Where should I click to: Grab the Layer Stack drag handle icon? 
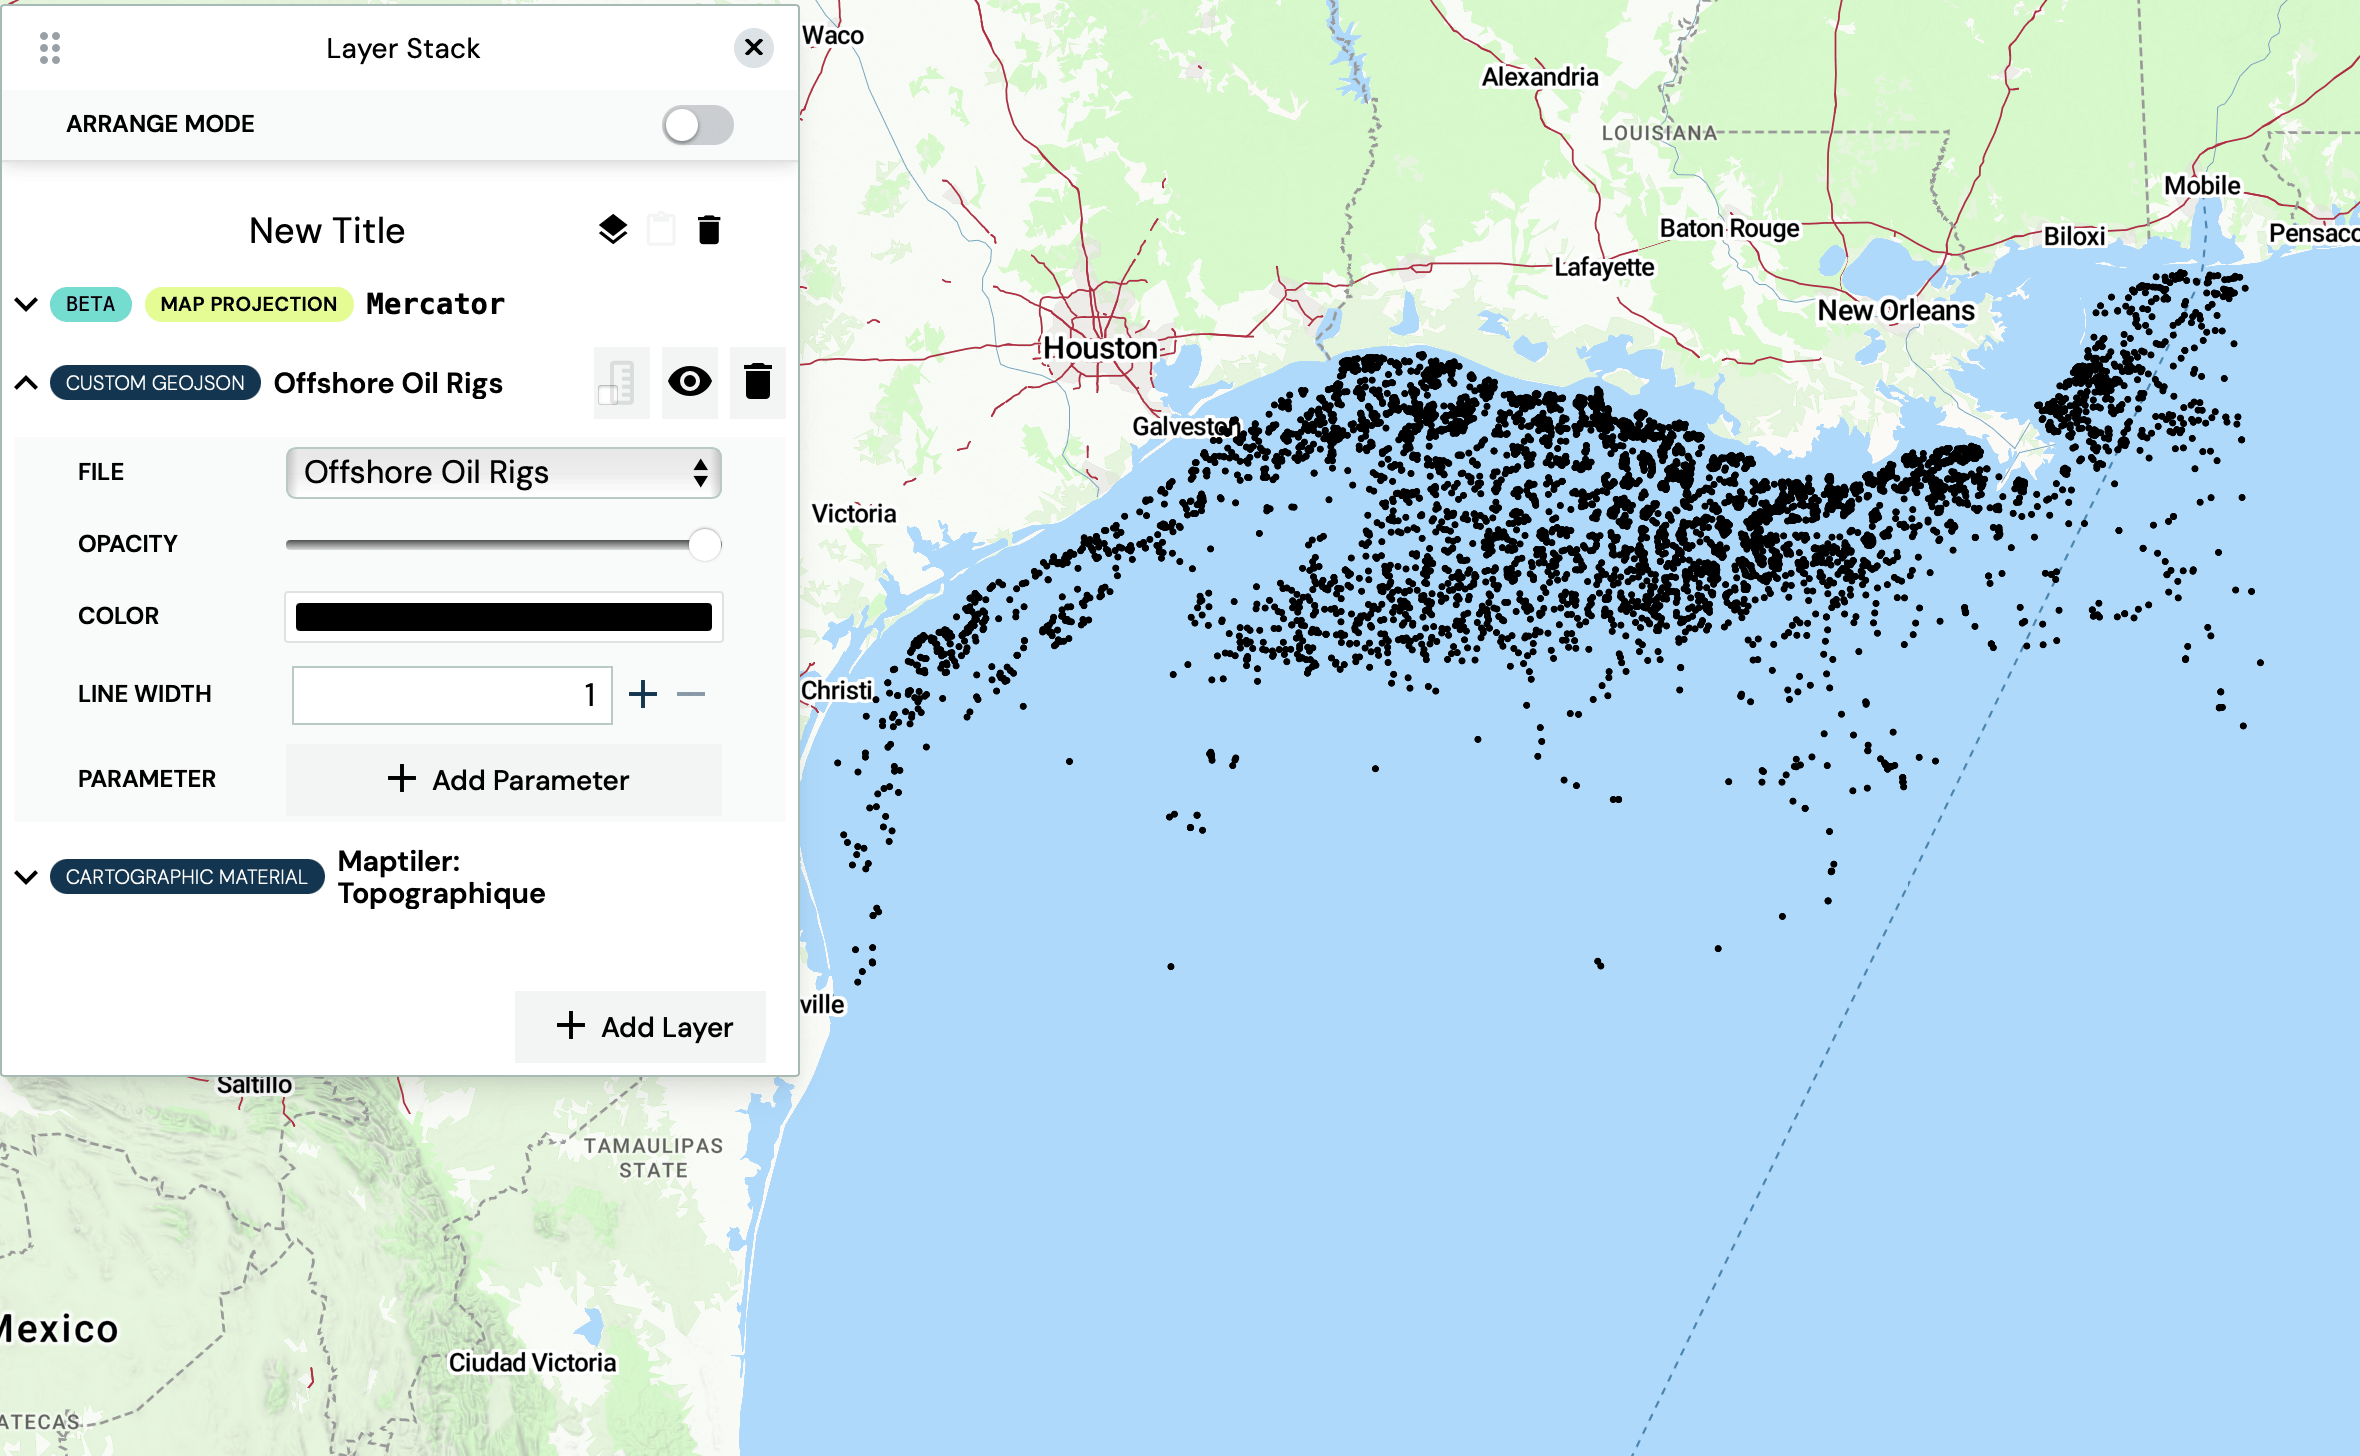(x=50, y=48)
